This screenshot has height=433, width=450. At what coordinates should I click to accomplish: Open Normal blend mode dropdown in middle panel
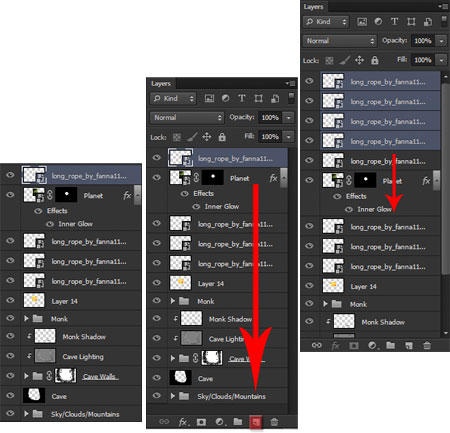187,117
